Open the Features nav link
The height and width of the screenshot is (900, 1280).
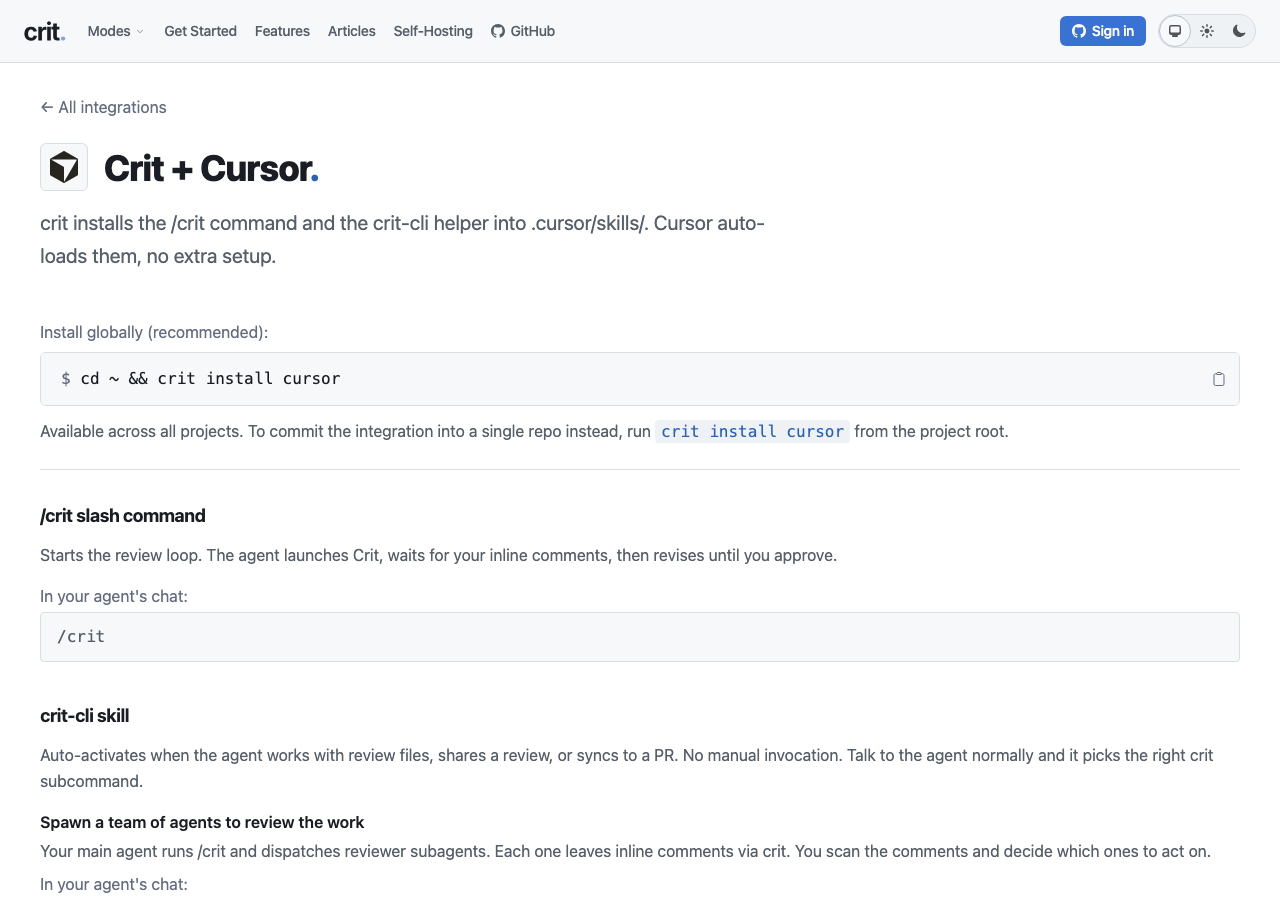[282, 31]
